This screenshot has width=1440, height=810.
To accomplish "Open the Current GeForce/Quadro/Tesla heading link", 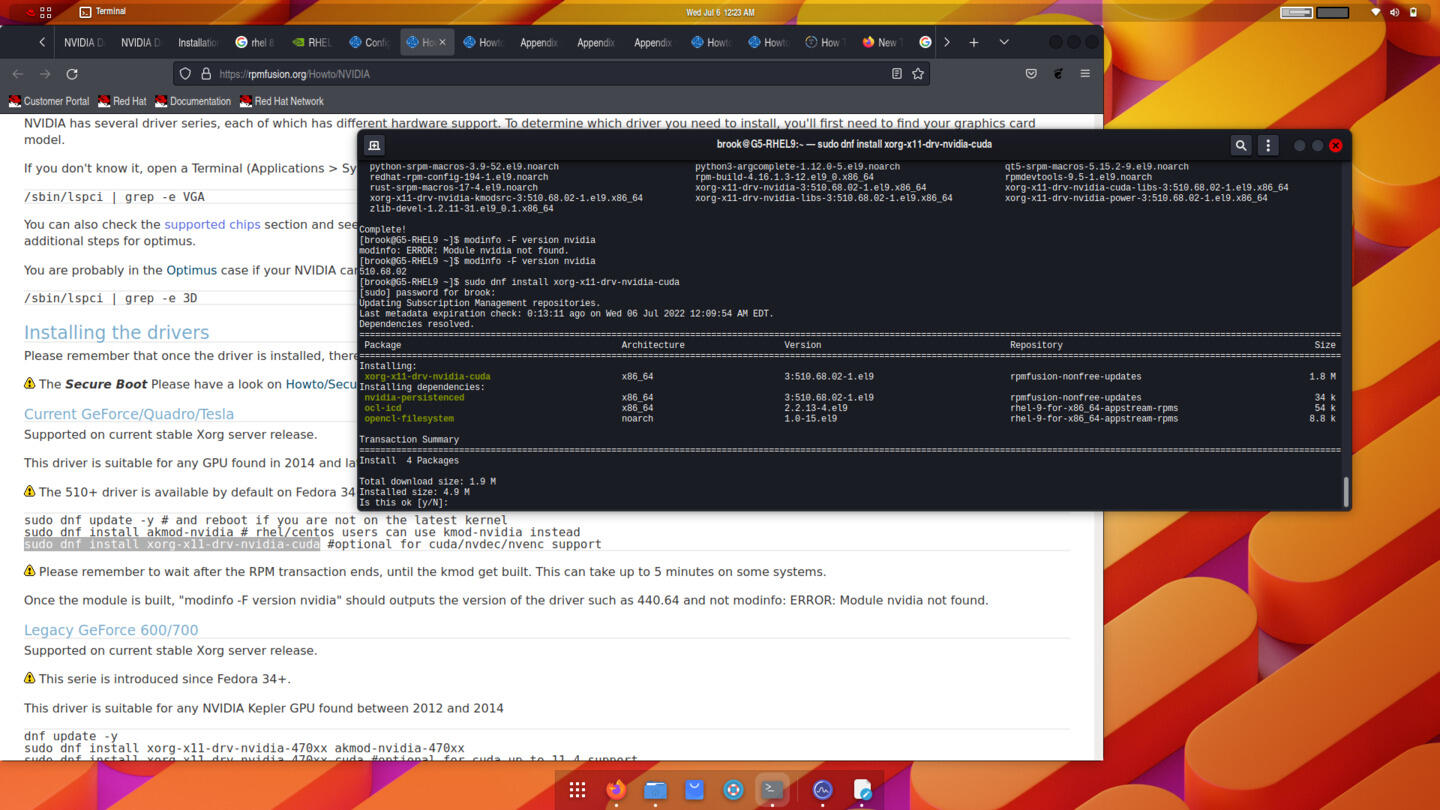I will click(129, 414).
